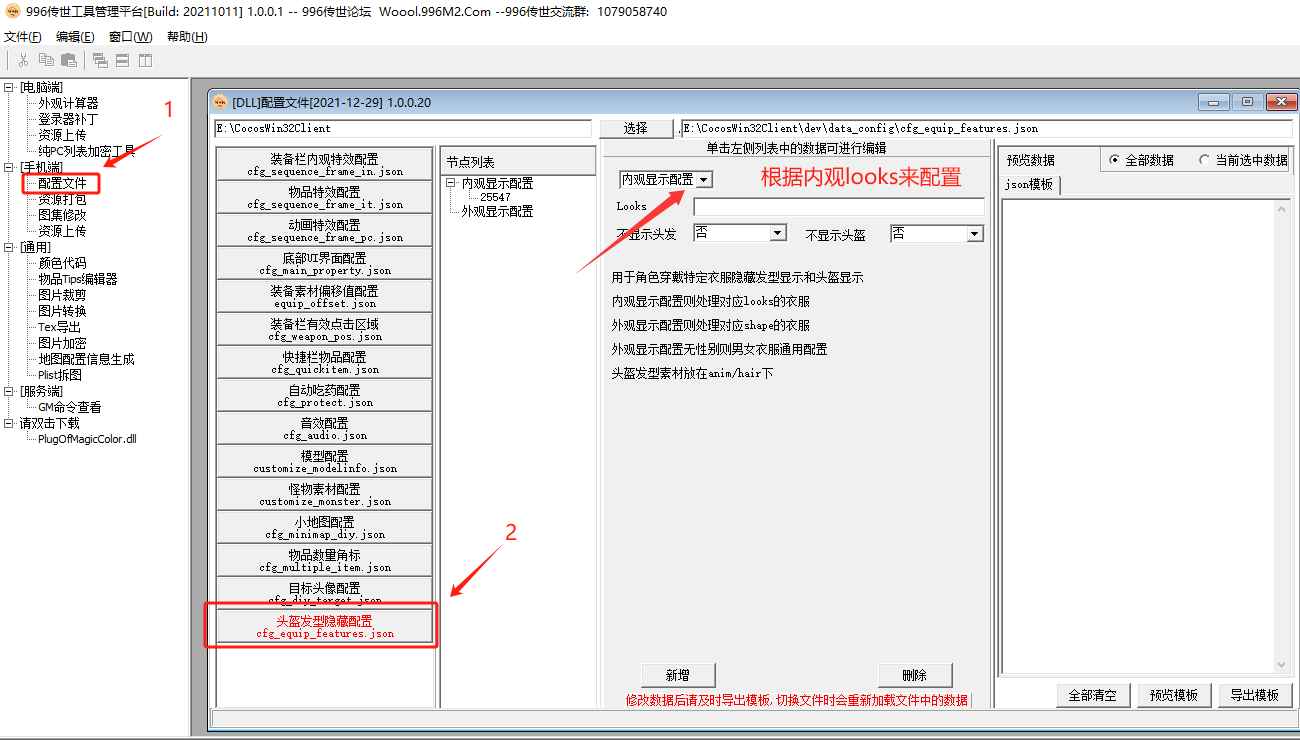Click the 全部清空 button

1092,695
